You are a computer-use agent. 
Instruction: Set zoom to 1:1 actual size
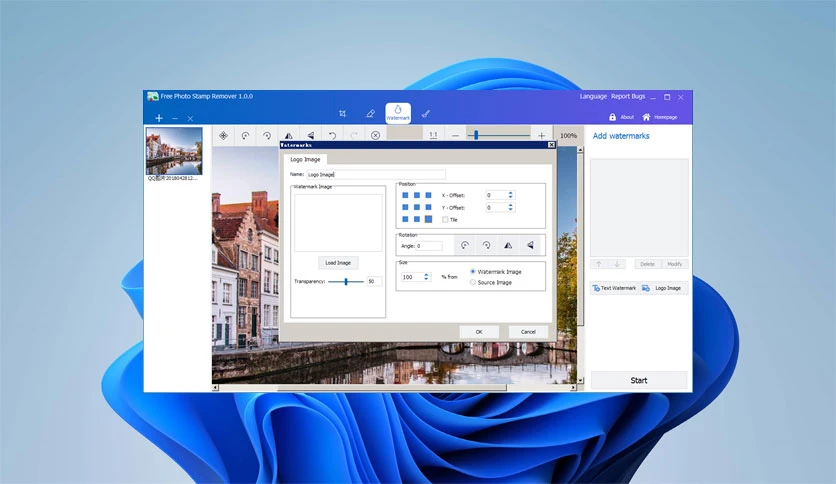[x=433, y=135]
